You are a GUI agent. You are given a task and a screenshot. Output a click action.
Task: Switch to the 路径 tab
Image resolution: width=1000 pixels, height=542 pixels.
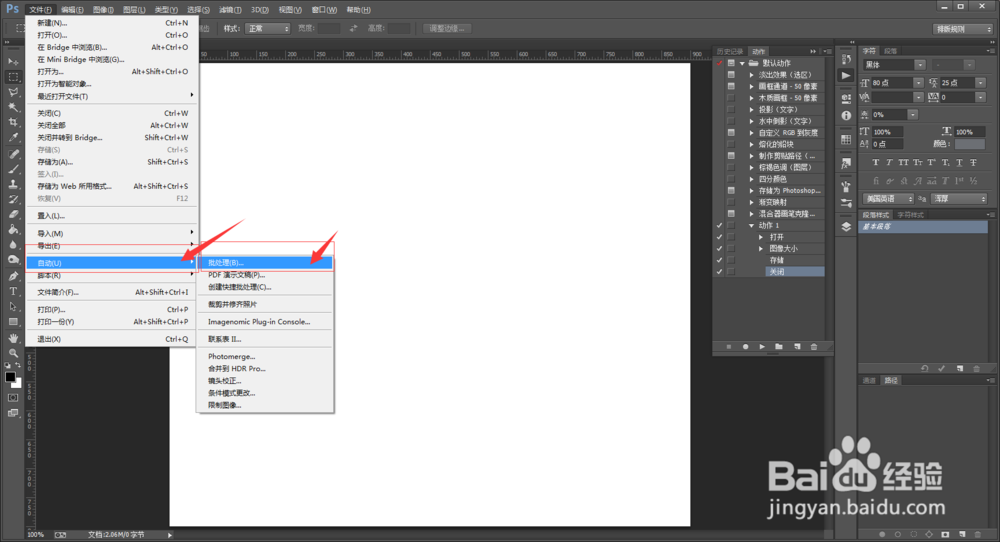(x=891, y=381)
